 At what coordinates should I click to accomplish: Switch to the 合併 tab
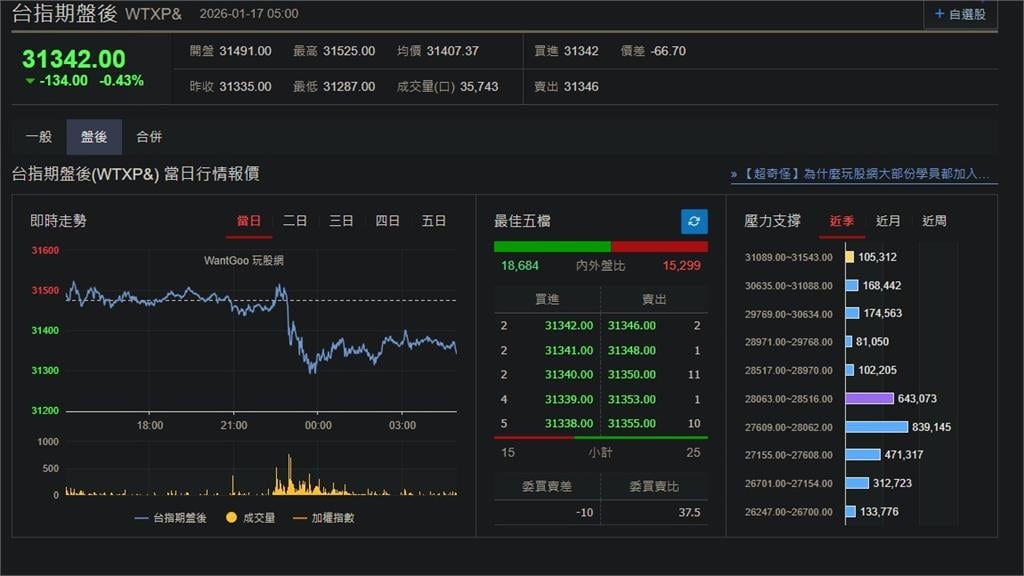coord(148,136)
